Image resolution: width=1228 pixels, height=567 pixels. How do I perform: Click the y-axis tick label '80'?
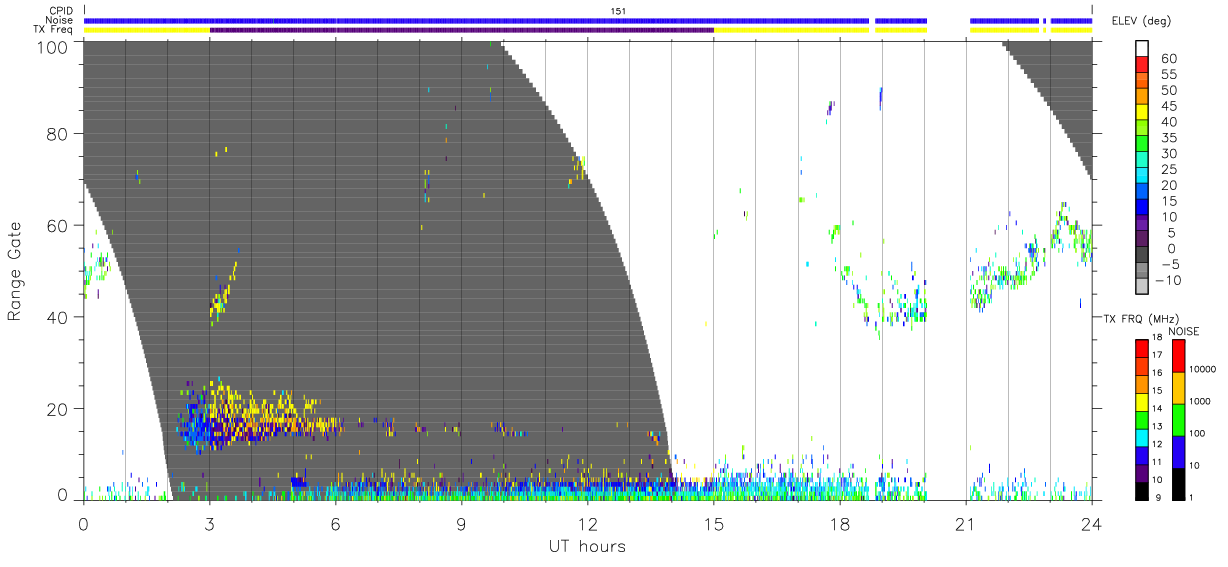point(59,134)
